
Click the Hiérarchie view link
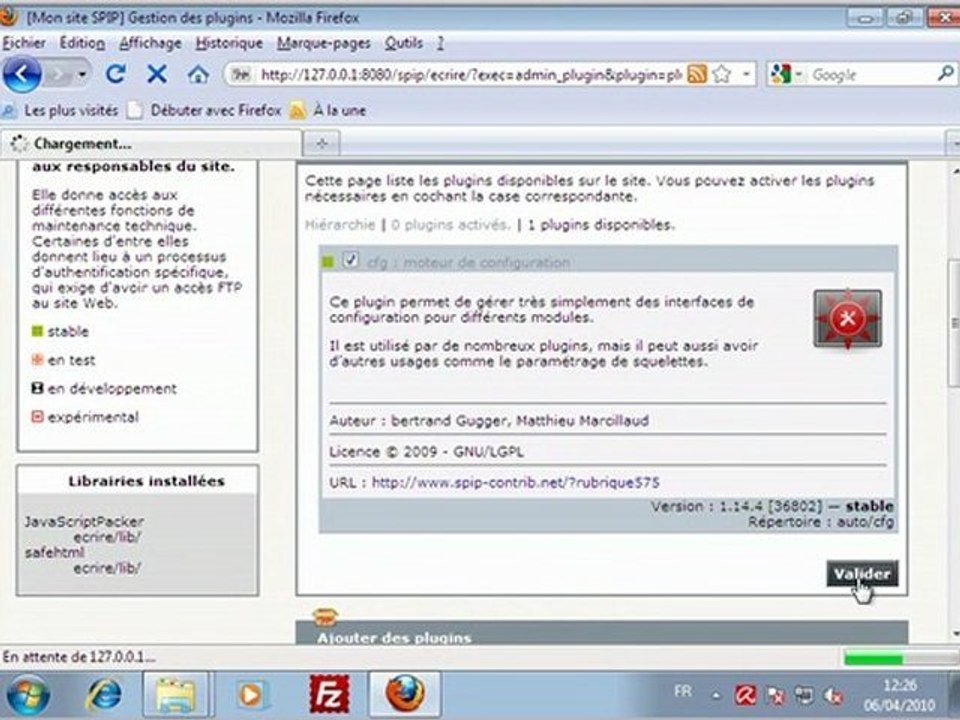pyautogui.click(x=340, y=225)
